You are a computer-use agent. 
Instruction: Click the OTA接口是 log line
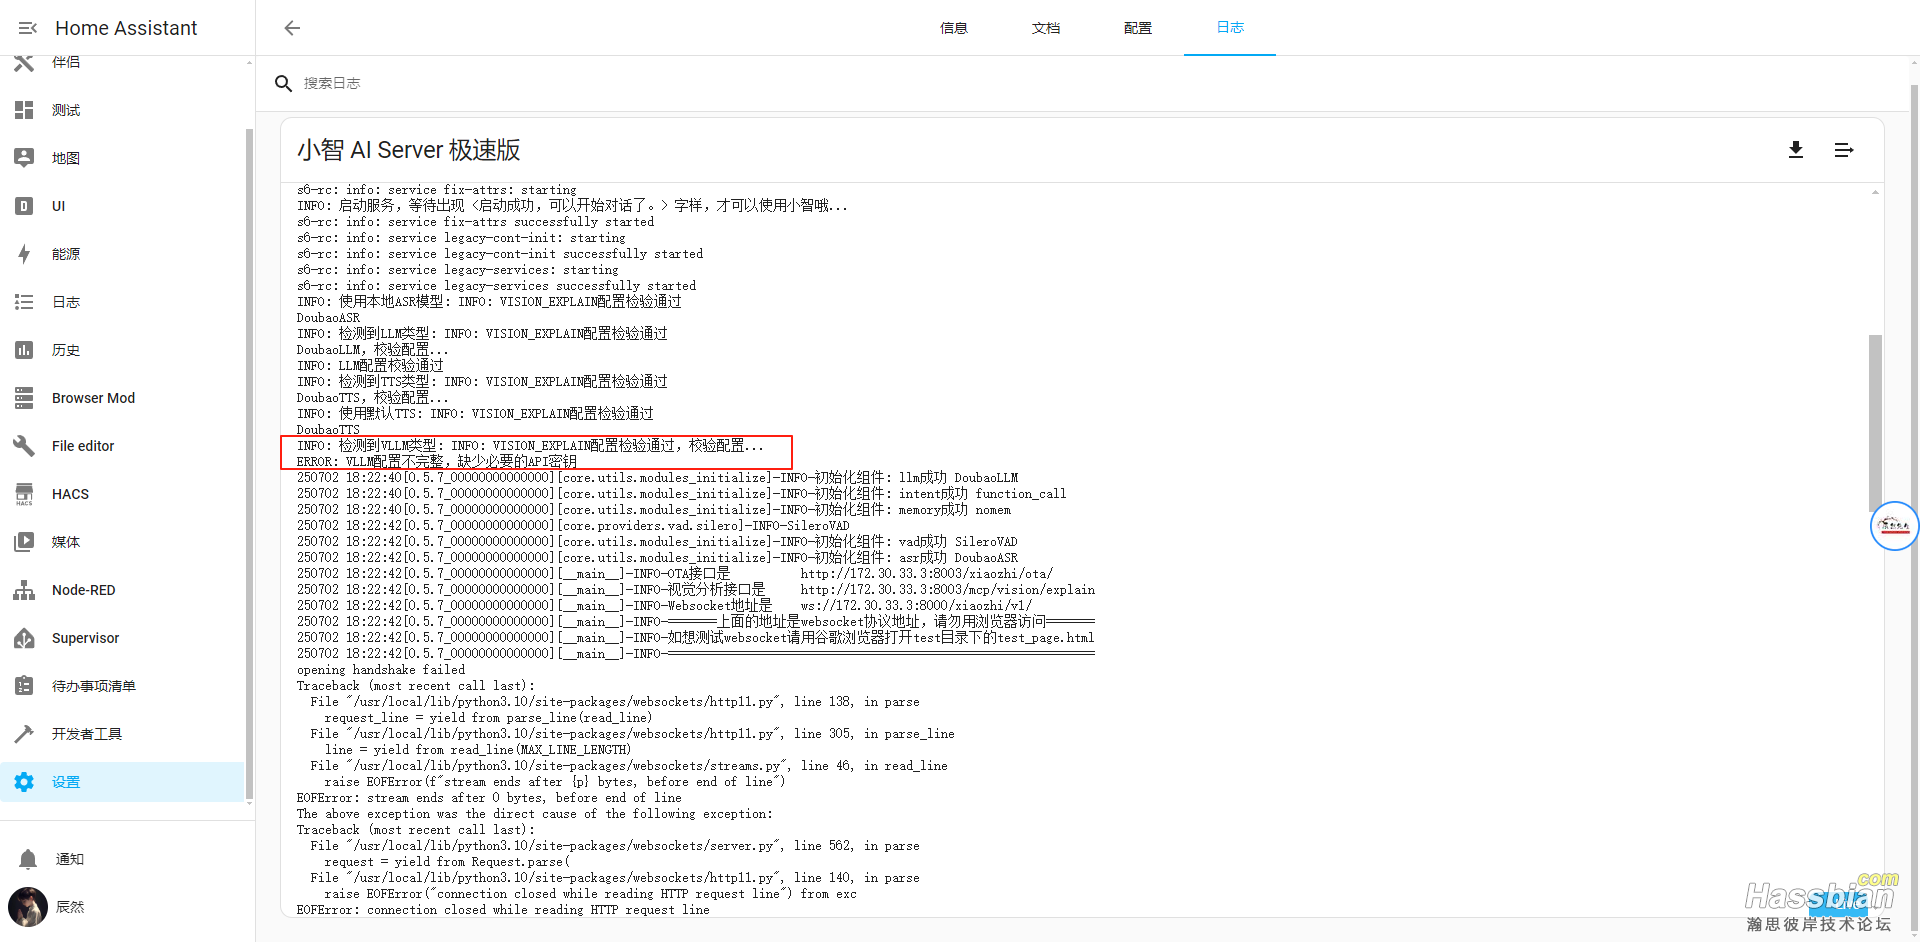(675, 573)
